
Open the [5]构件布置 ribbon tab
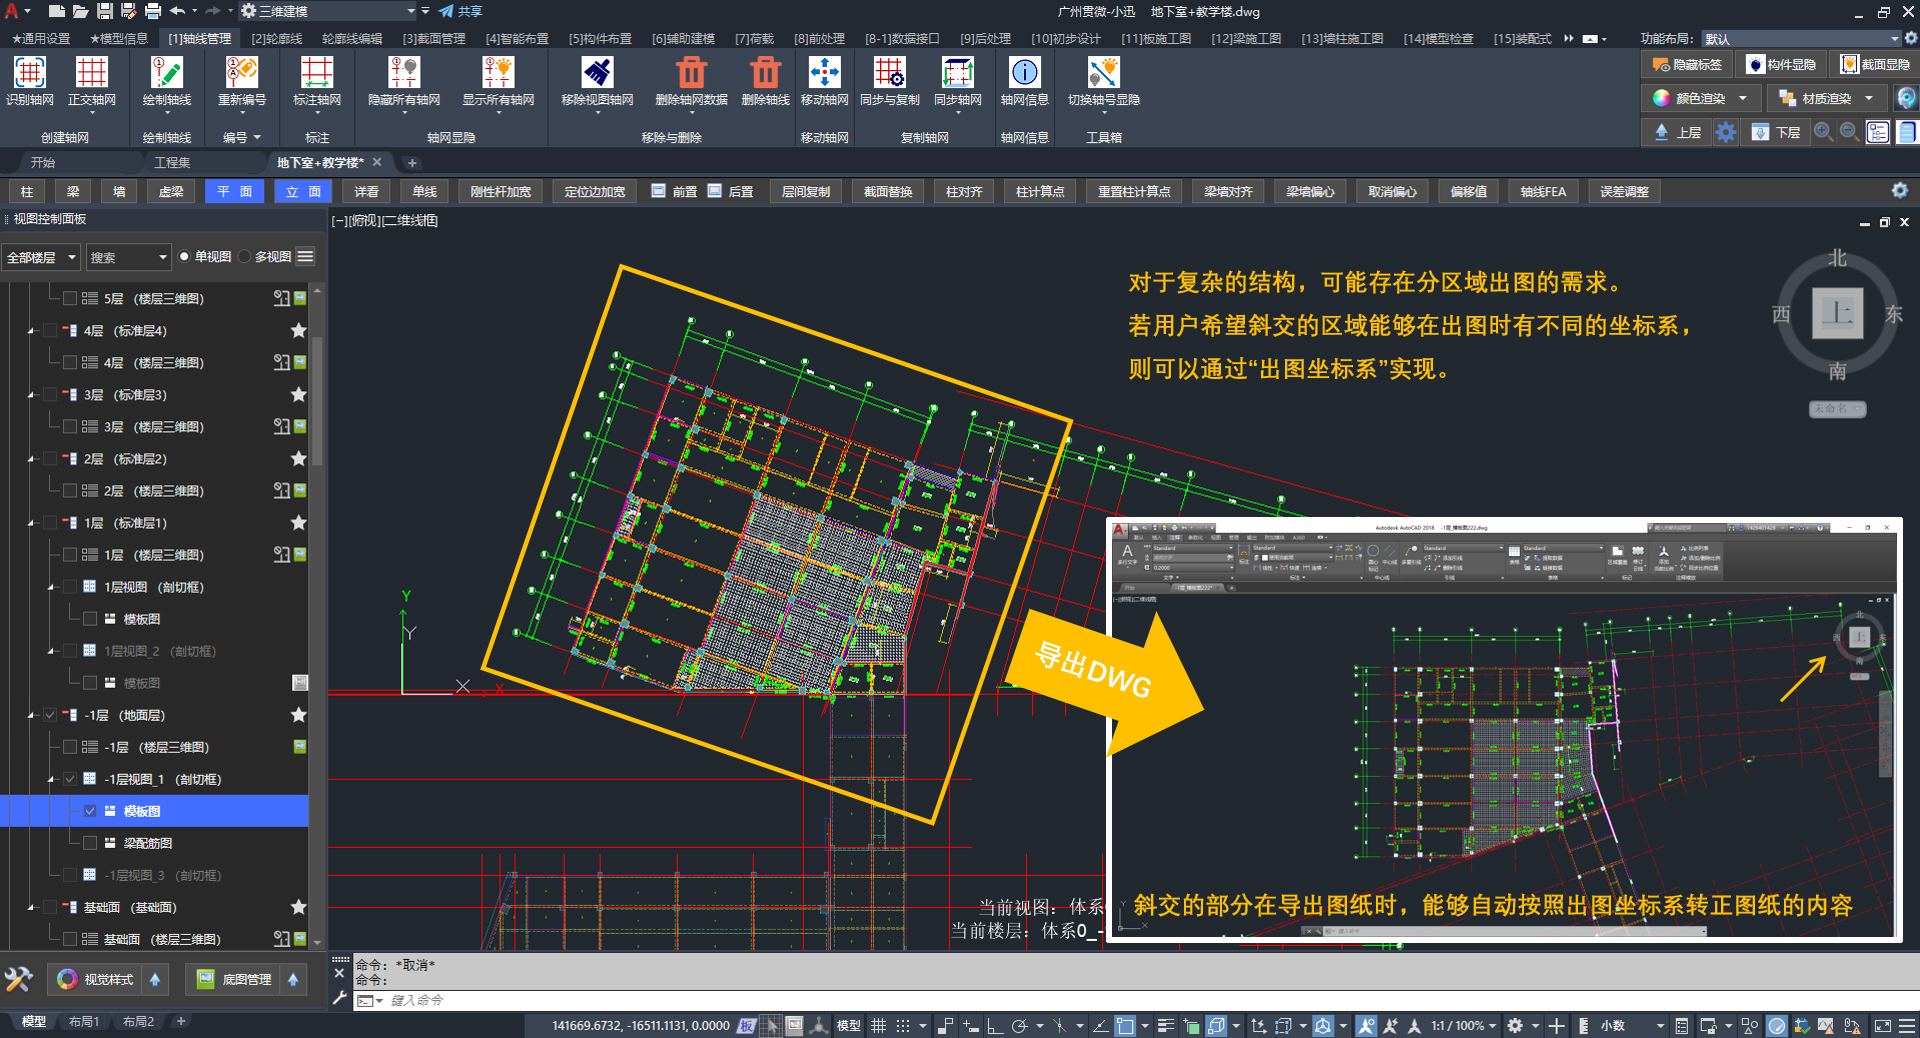(x=600, y=38)
